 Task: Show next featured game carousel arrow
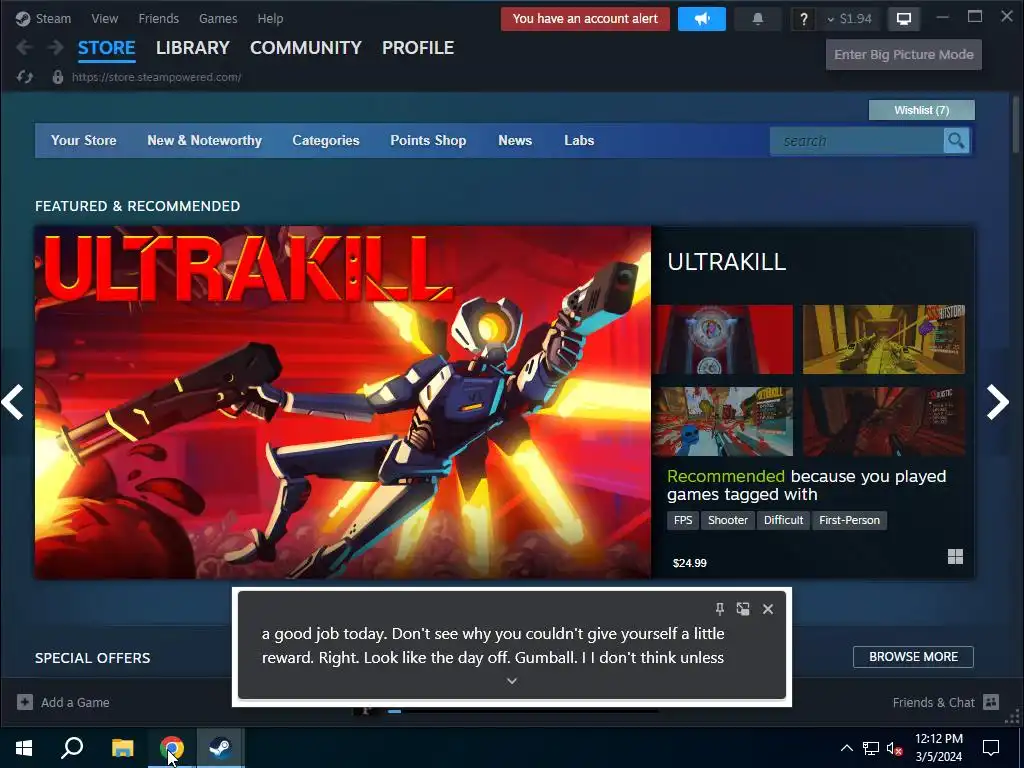pos(998,402)
